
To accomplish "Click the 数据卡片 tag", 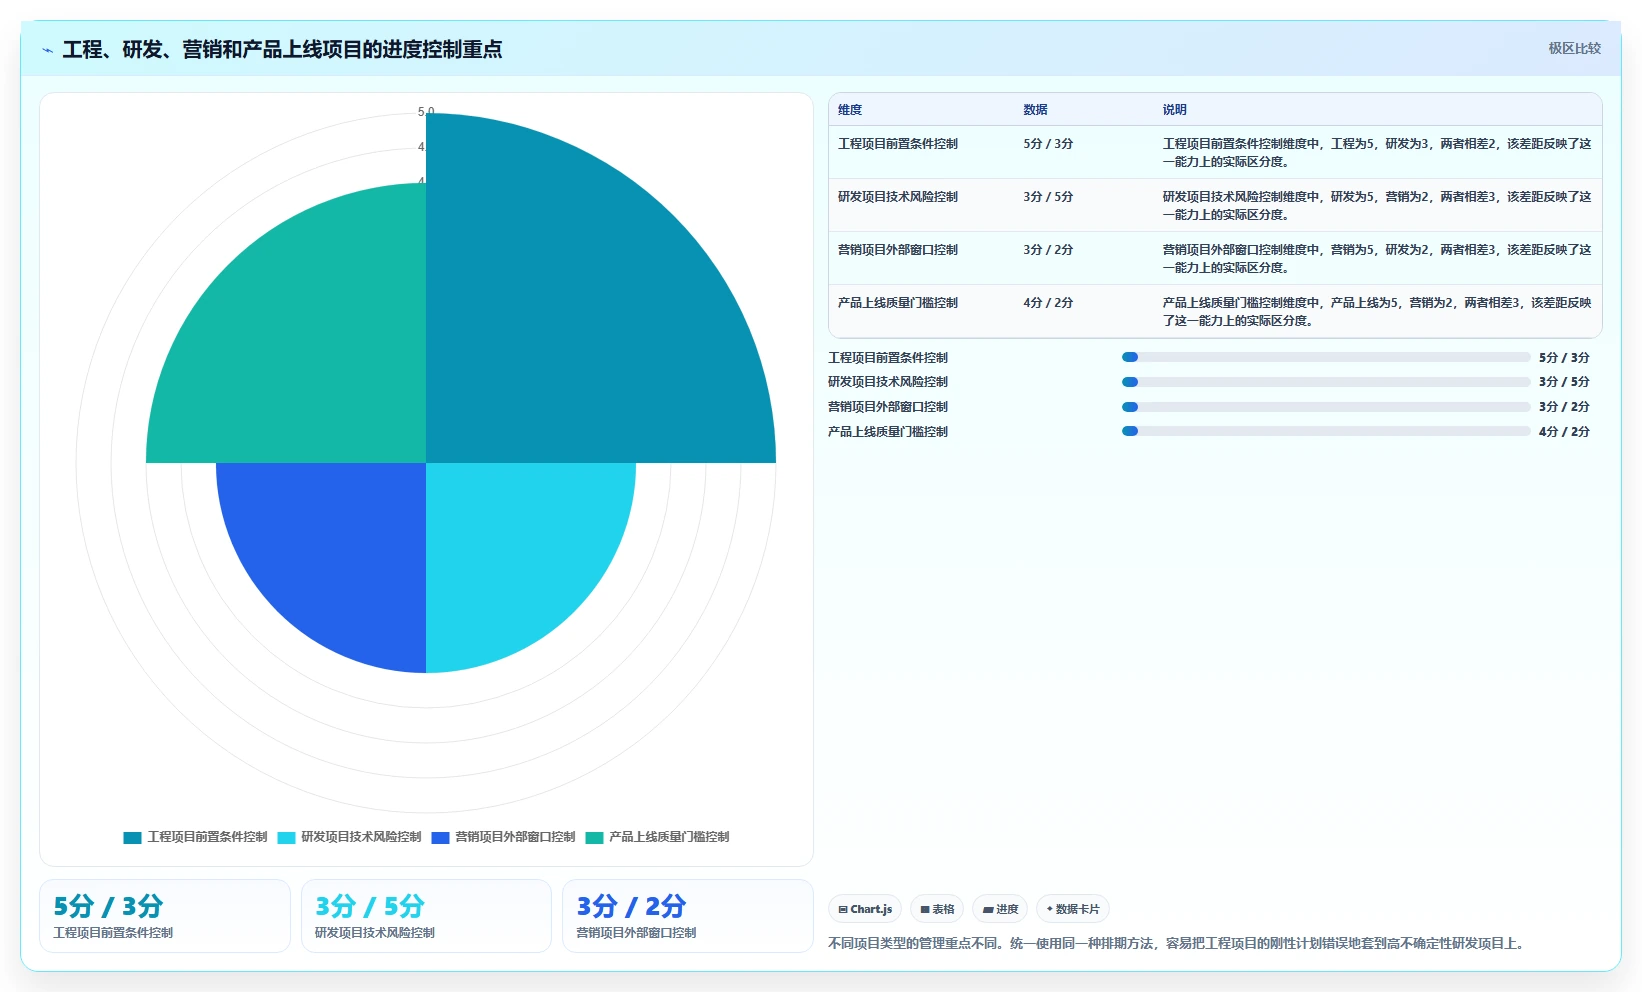I will coord(1072,909).
